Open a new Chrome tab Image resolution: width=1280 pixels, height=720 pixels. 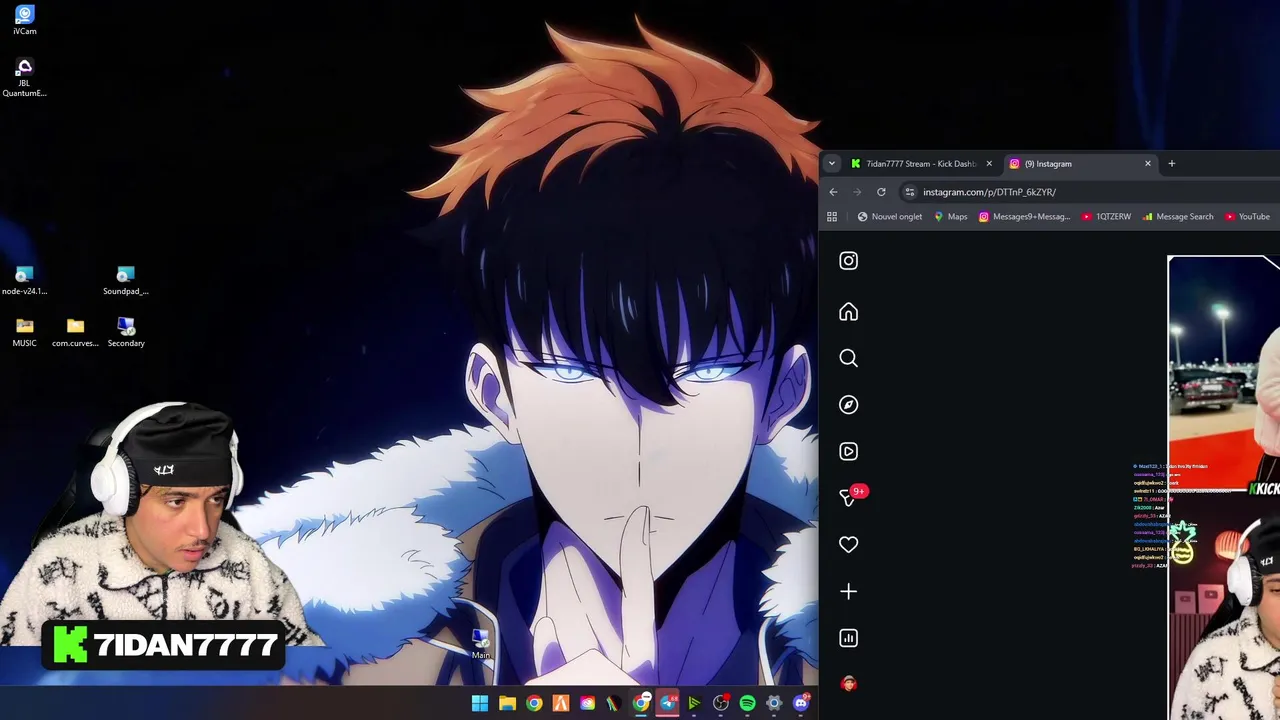coord(1172,164)
